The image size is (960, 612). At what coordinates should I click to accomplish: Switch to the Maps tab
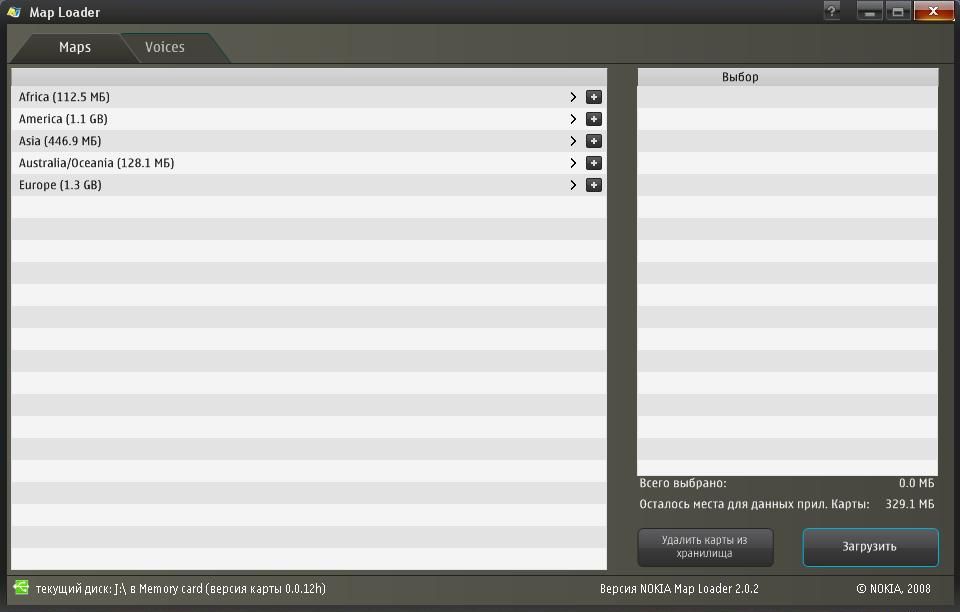pos(75,47)
